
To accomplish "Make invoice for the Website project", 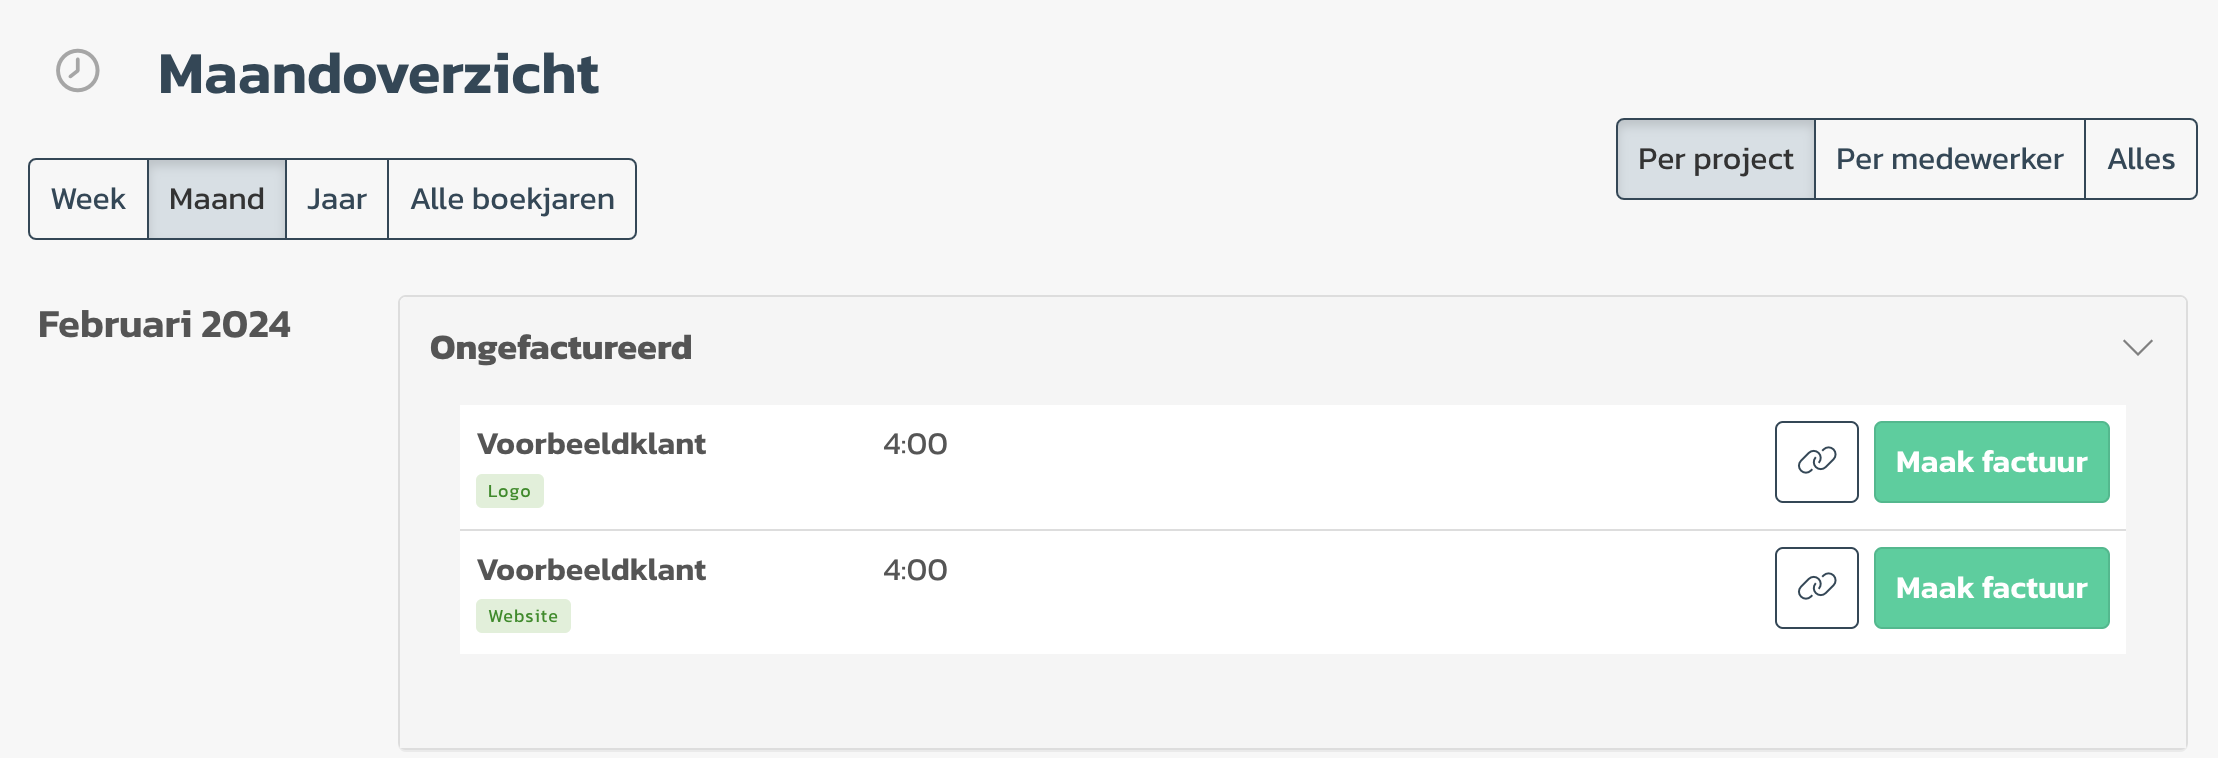I will [1991, 587].
